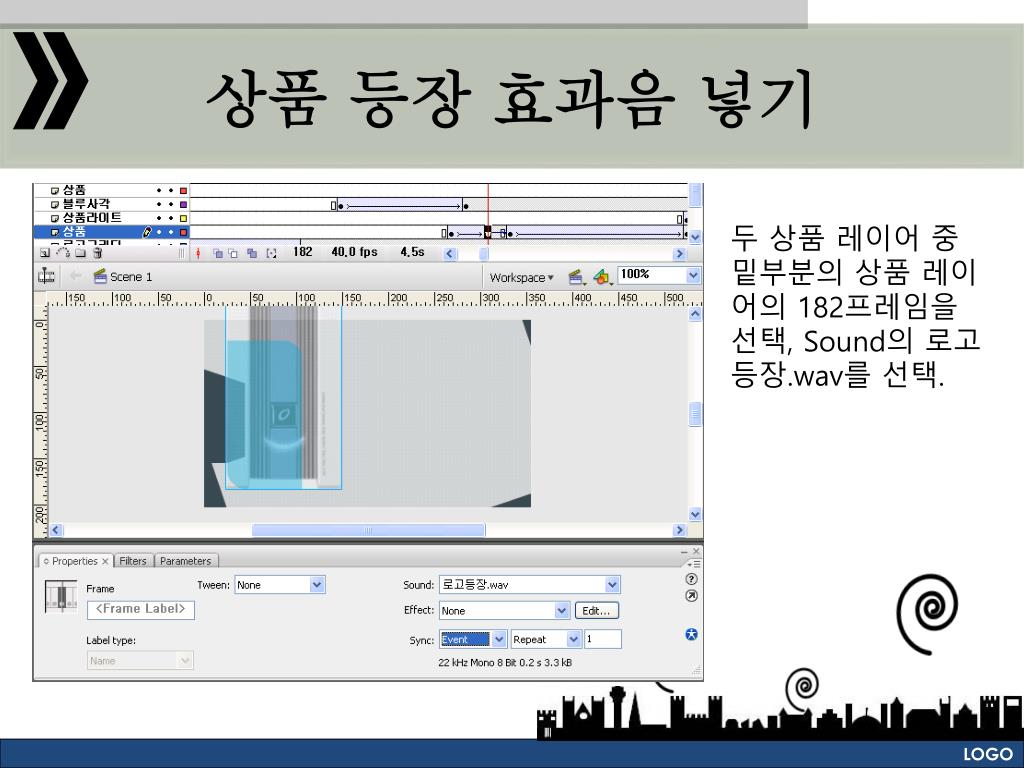1024x768 pixels.
Task: Open the Sync Event dropdown
Action: coord(473,639)
